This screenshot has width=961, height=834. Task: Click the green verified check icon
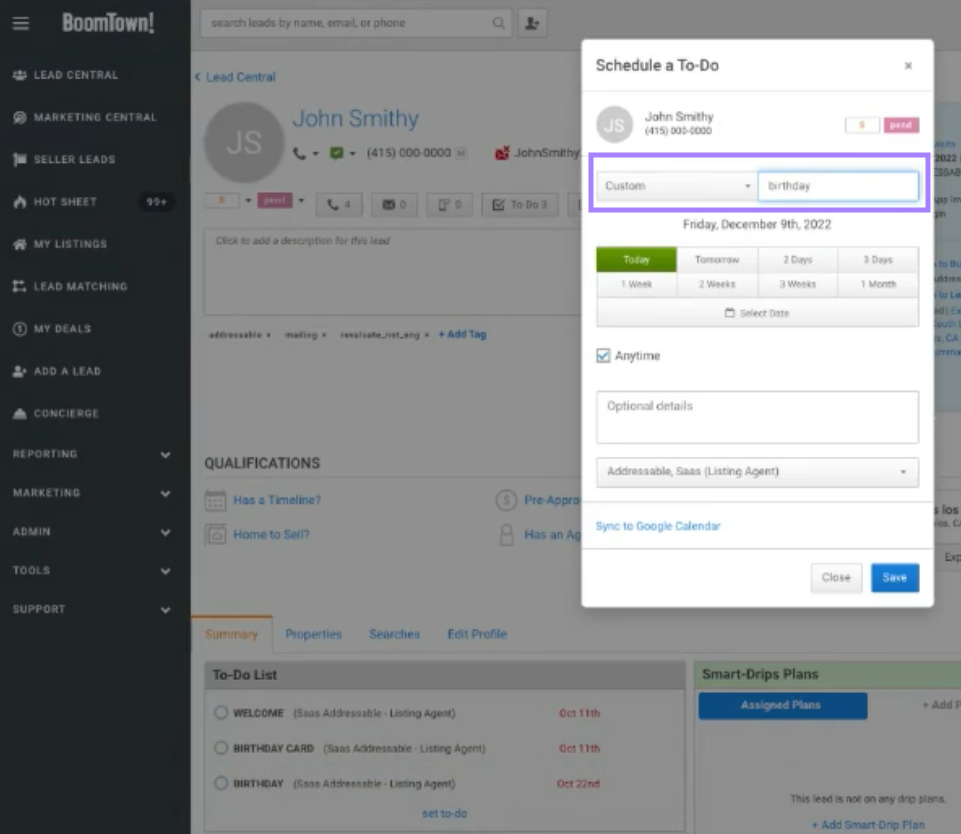pyautogui.click(x=336, y=153)
